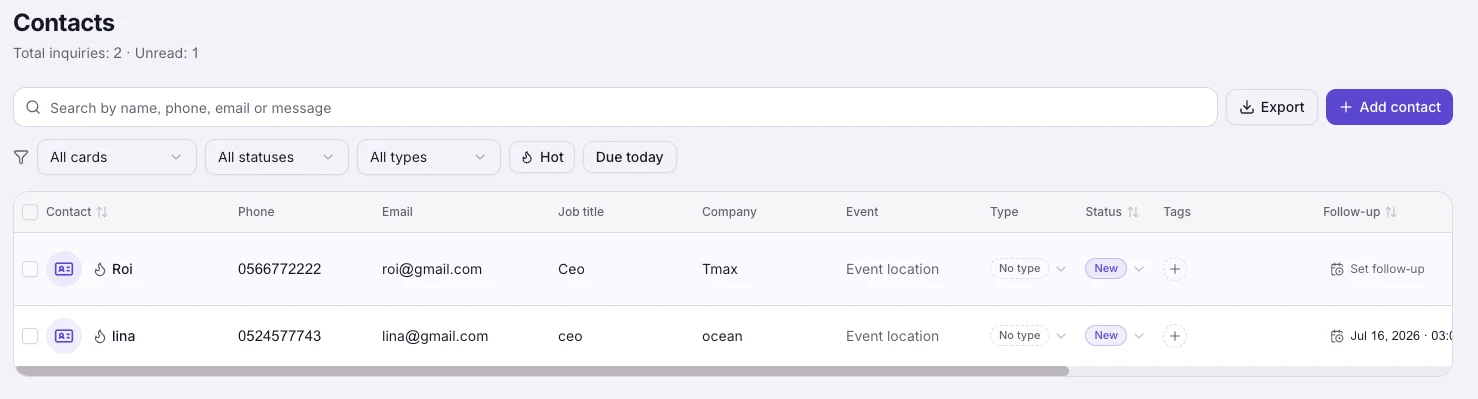This screenshot has height=399, width=1478.
Task: Click the Type column header
Action: 1004,212
